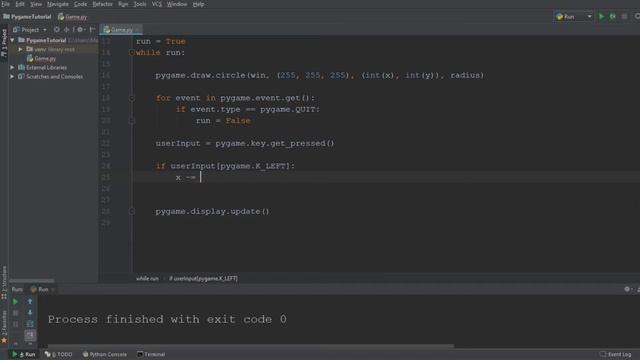Open the Terminal tool window
This screenshot has height=360, width=640.
151,354
